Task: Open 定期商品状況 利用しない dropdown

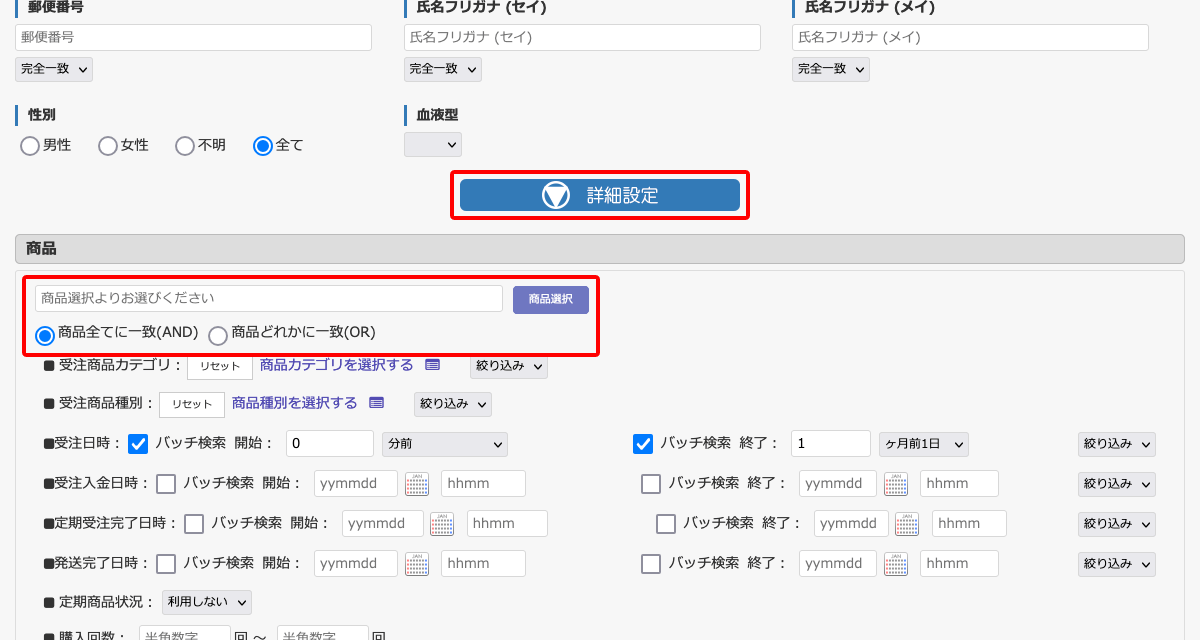Action: 207,602
